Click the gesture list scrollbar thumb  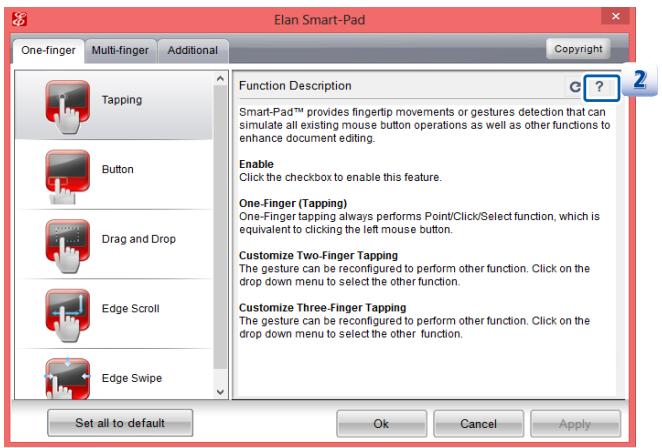(220, 227)
